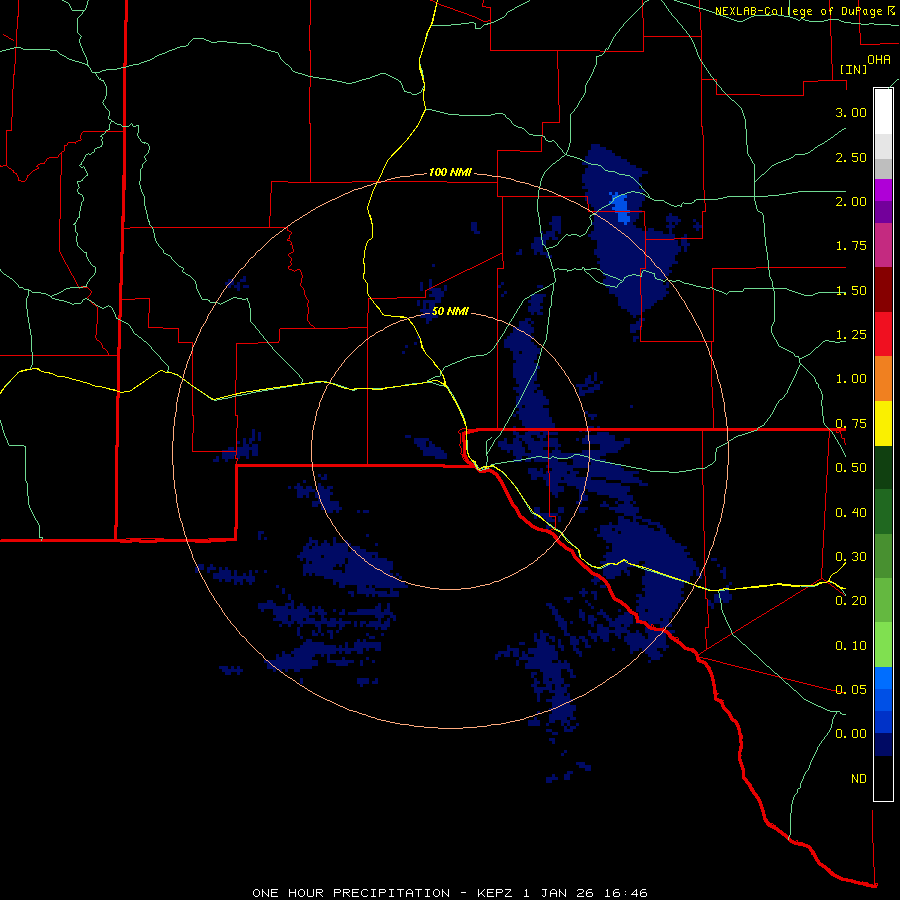The image size is (900, 900).
Task: Click the 3.00 legend value
Action: pyautogui.click(x=851, y=112)
